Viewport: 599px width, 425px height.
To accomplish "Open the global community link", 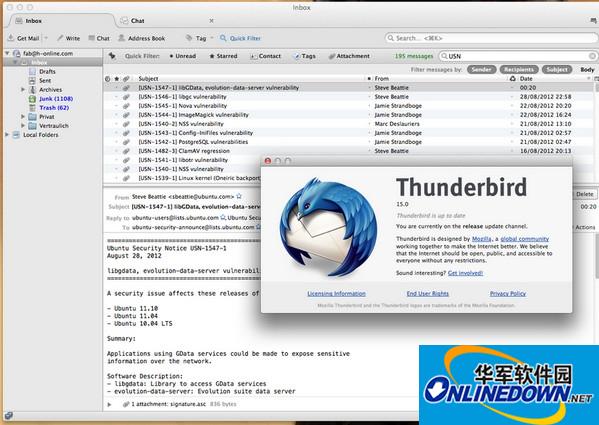I will click(525, 239).
